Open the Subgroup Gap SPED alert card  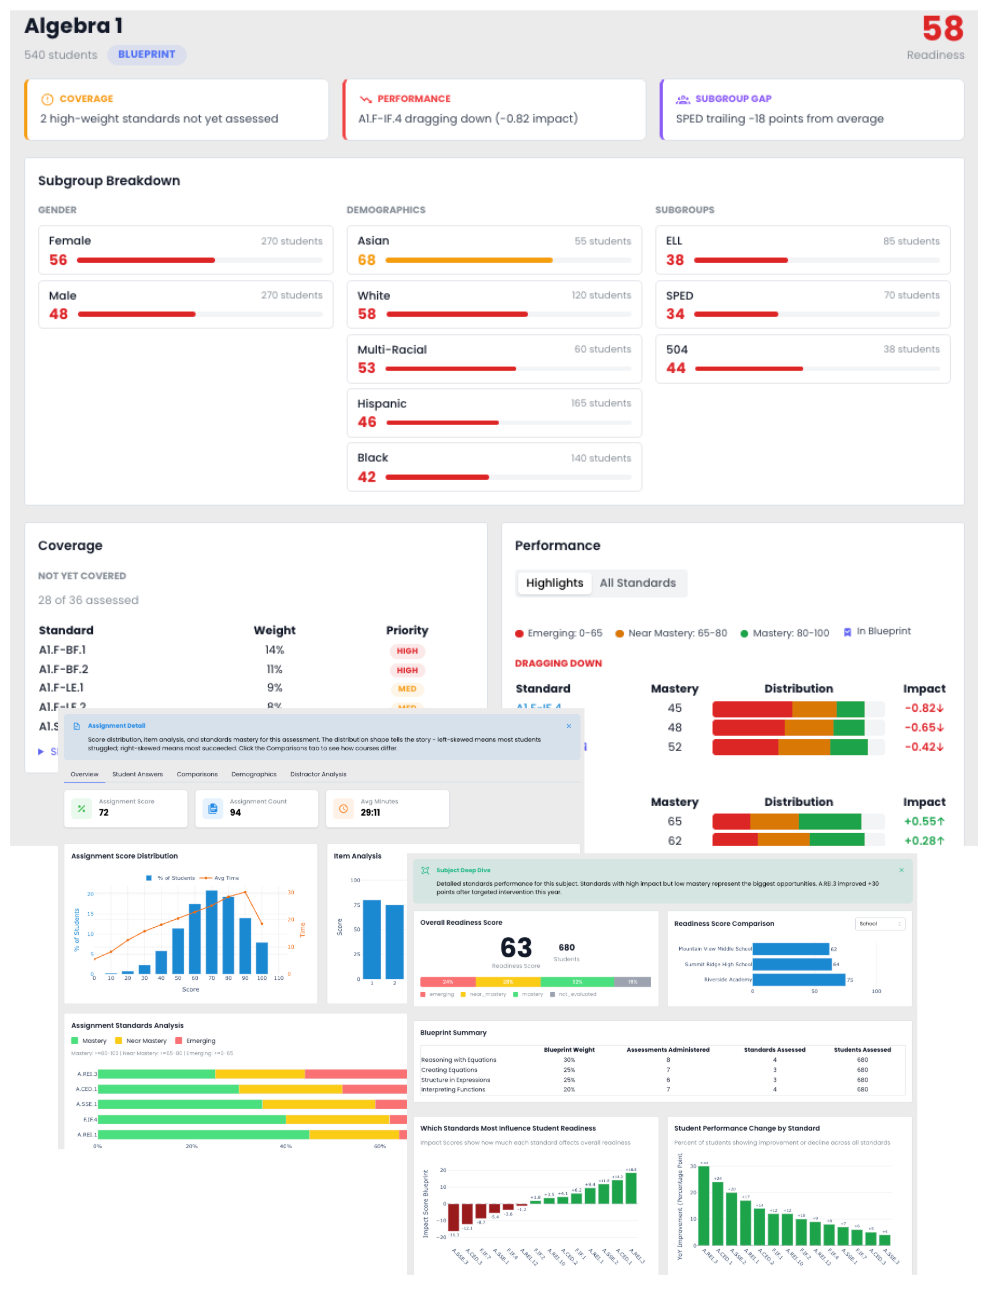tap(812, 110)
